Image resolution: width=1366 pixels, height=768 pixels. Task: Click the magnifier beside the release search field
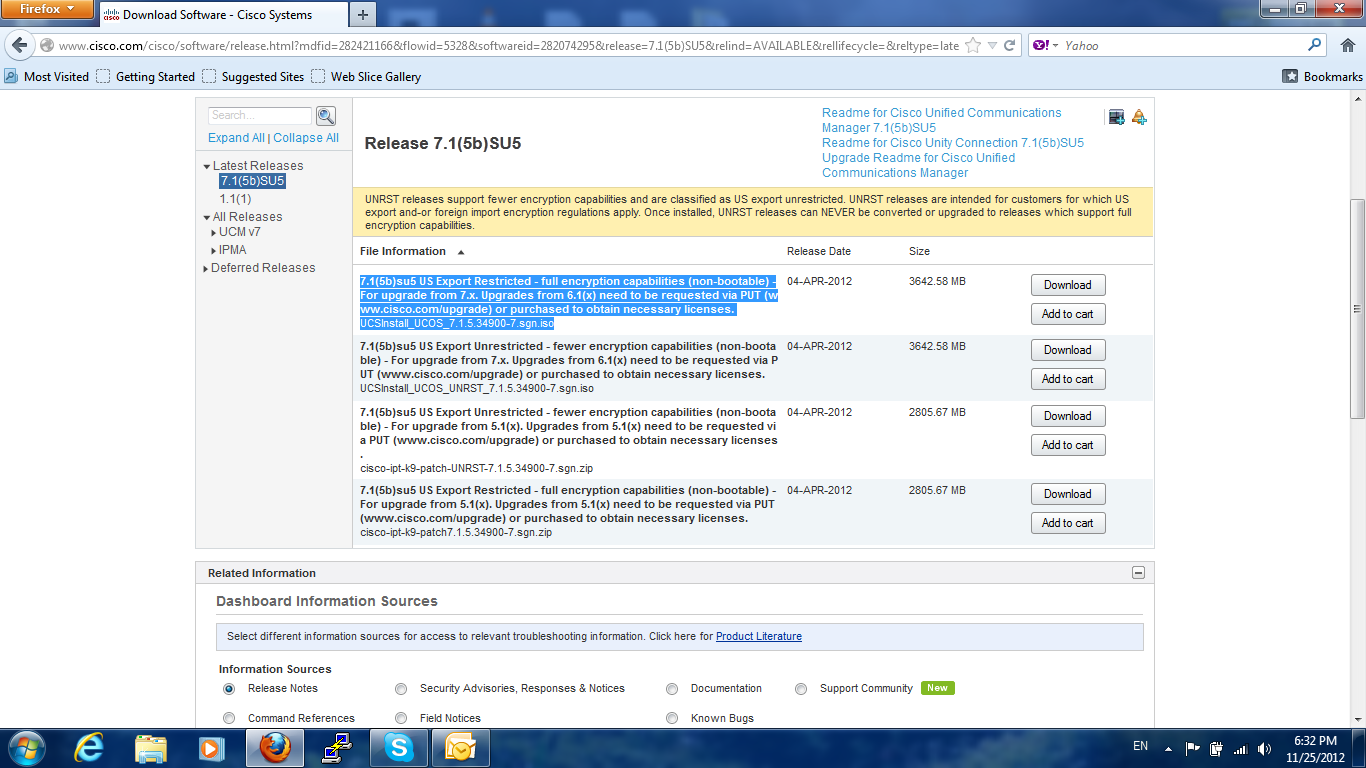[x=326, y=116]
